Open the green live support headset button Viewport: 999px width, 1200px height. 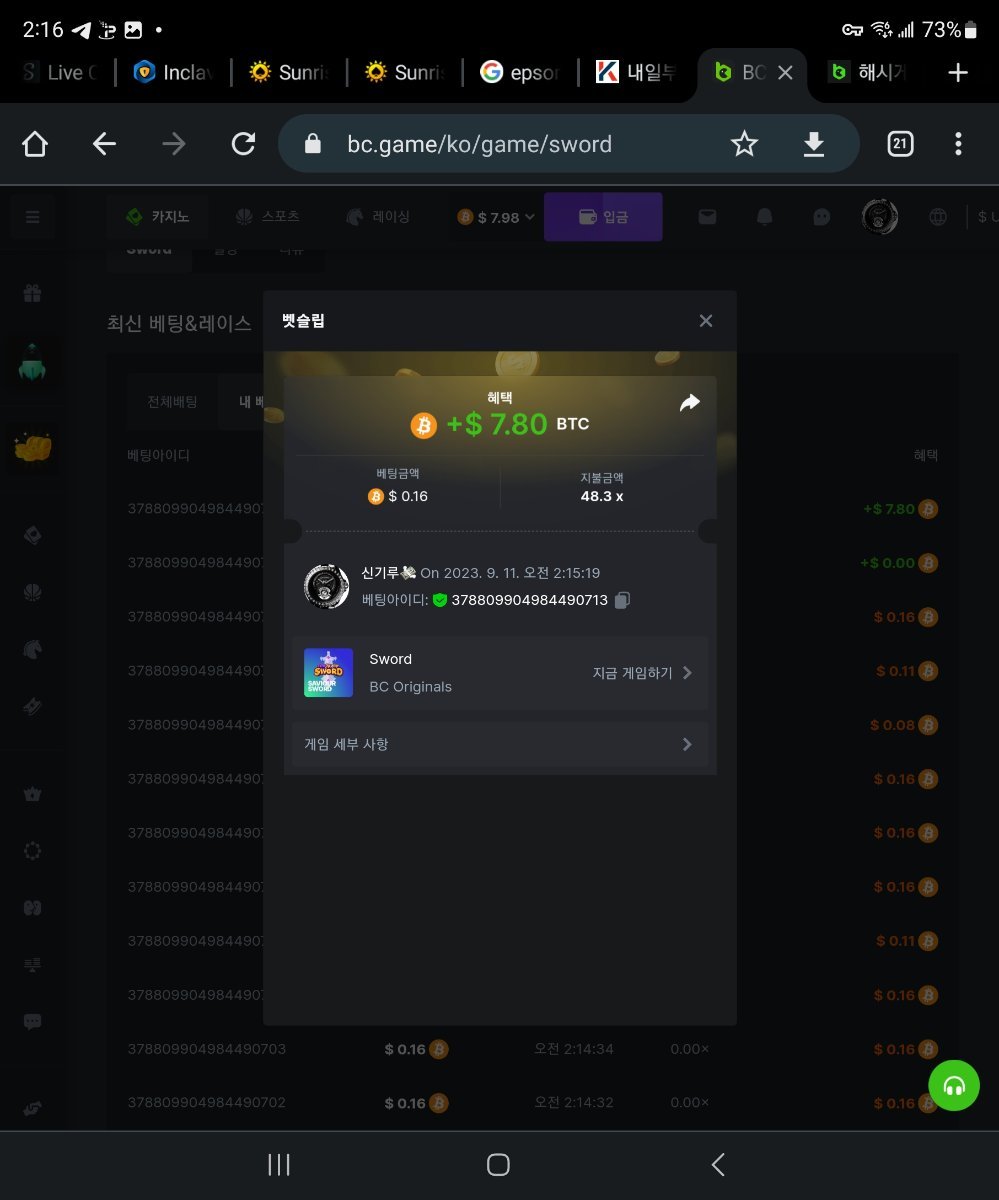pyautogui.click(x=953, y=1085)
